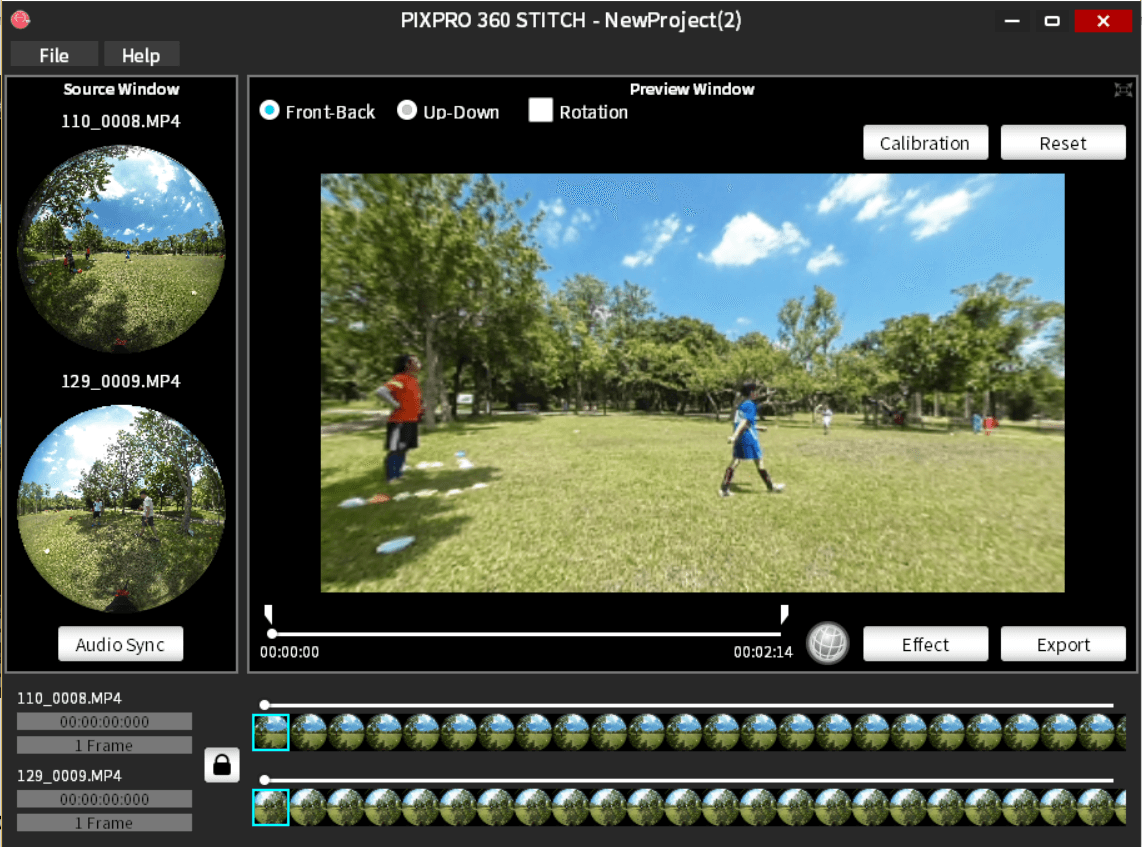Click the stitched preview video image
Screen dimensions: 1142x847
pos(693,382)
